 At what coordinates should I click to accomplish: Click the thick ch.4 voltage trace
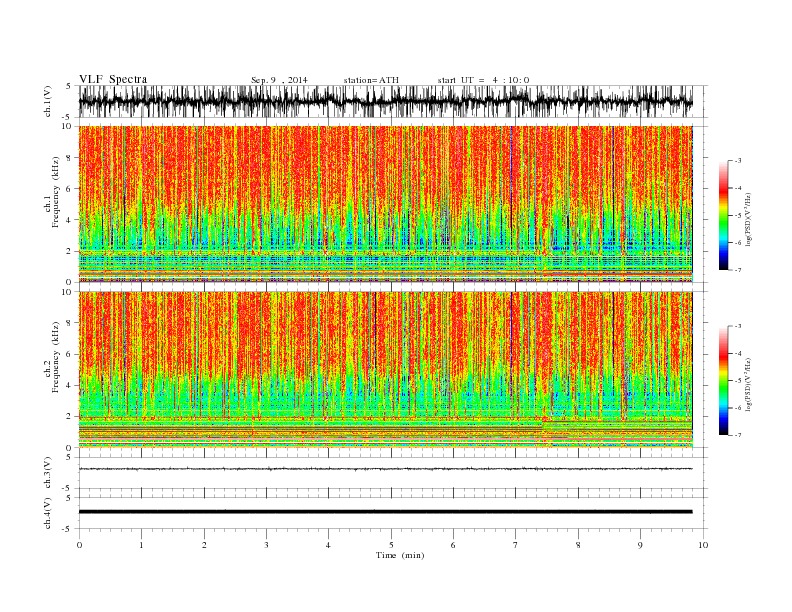386,512
